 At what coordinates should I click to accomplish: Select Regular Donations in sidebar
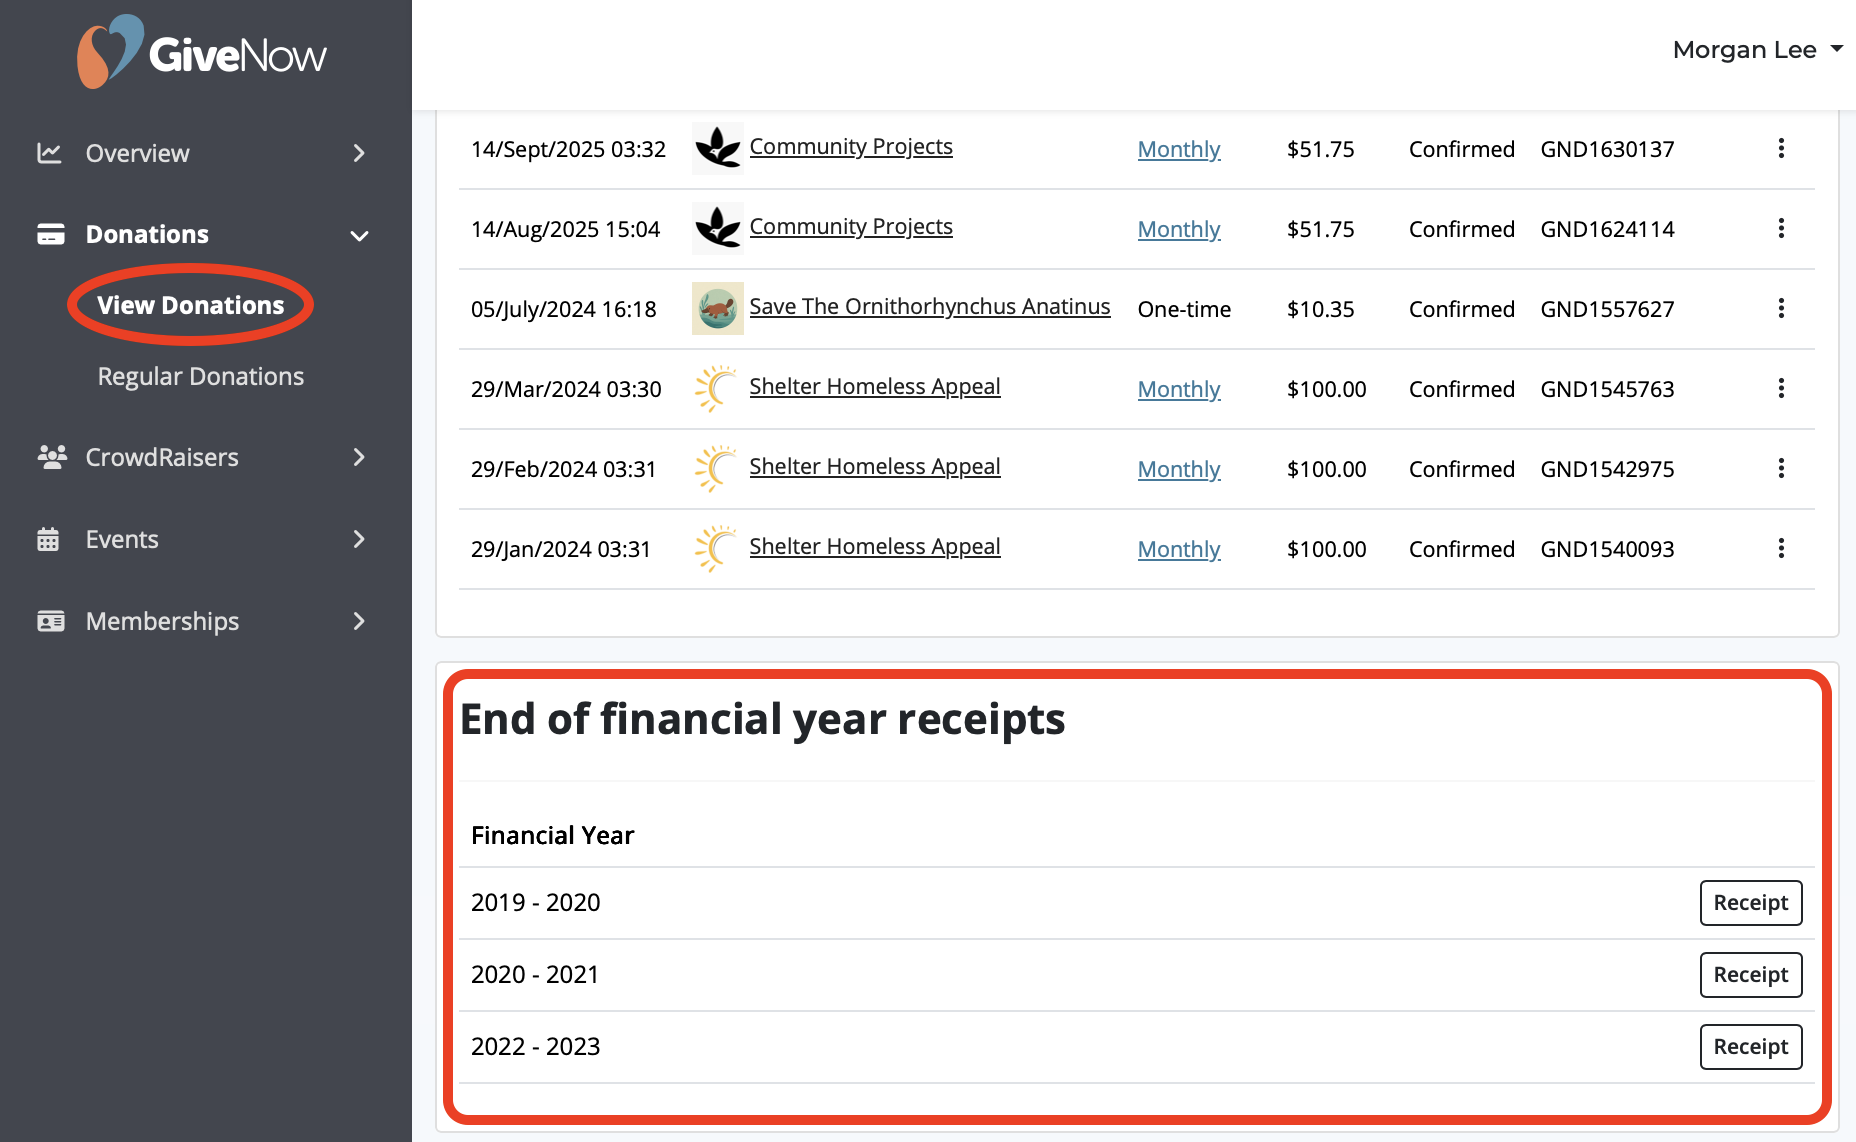[x=200, y=376]
